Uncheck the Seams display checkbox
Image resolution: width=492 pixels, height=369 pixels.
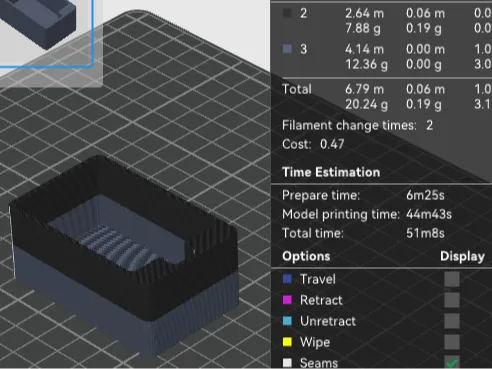pyautogui.click(x=452, y=362)
